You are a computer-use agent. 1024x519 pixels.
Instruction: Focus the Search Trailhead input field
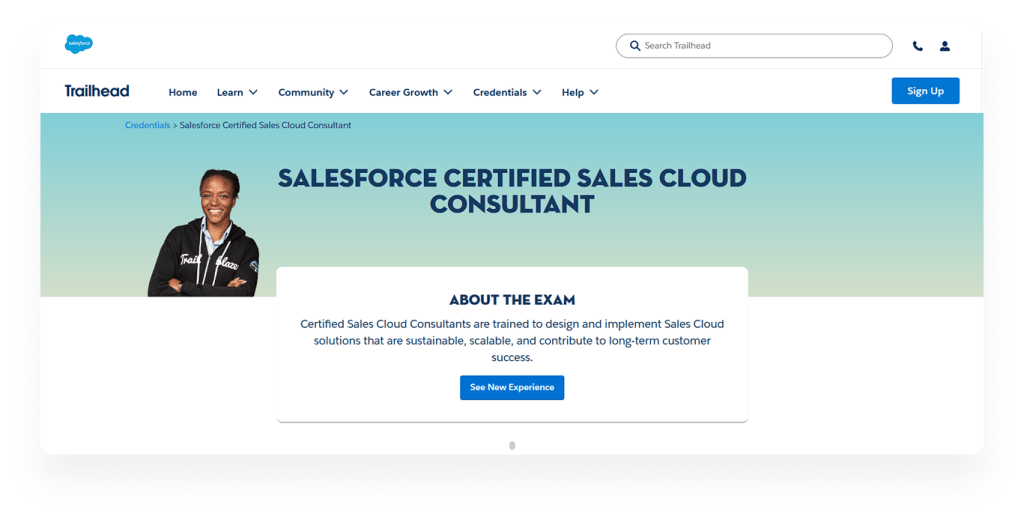point(760,46)
